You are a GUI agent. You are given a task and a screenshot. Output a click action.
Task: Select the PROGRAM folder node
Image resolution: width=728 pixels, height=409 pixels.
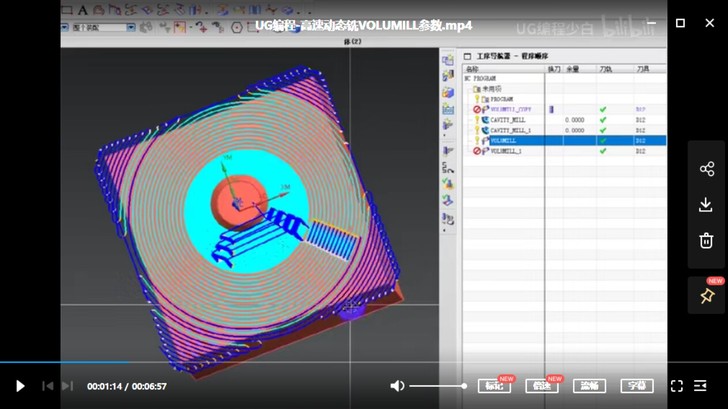(500, 99)
